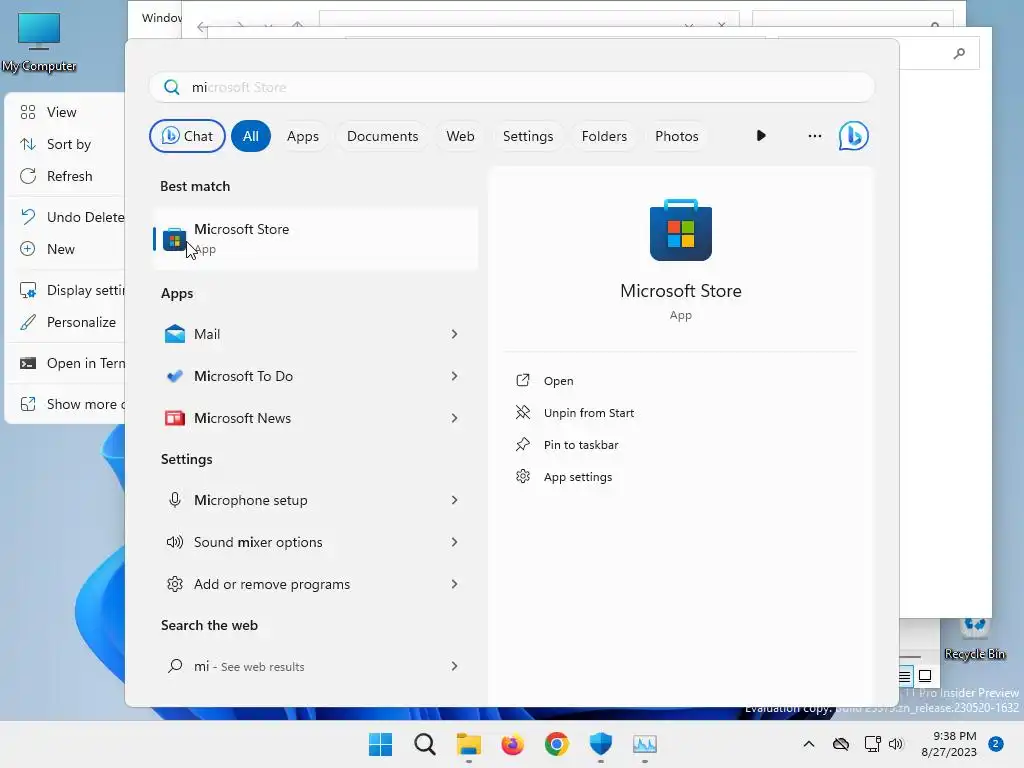
Task: Open File Explorer from taskbar
Action: pos(468,744)
